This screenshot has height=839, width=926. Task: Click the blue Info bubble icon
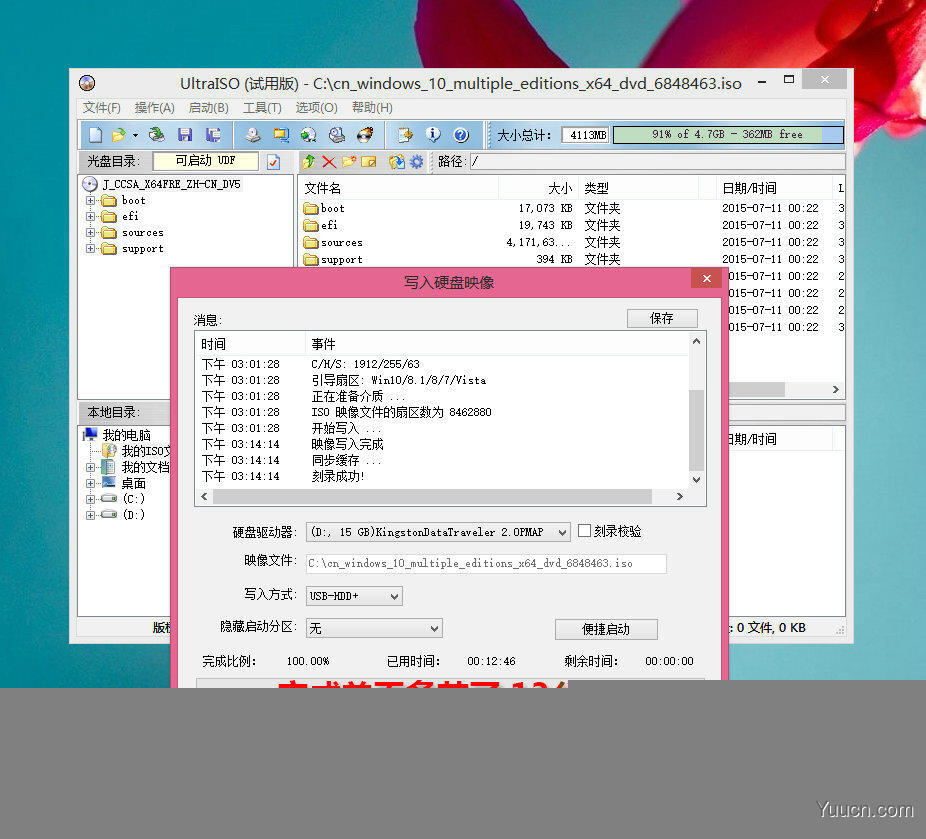click(x=433, y=135)
